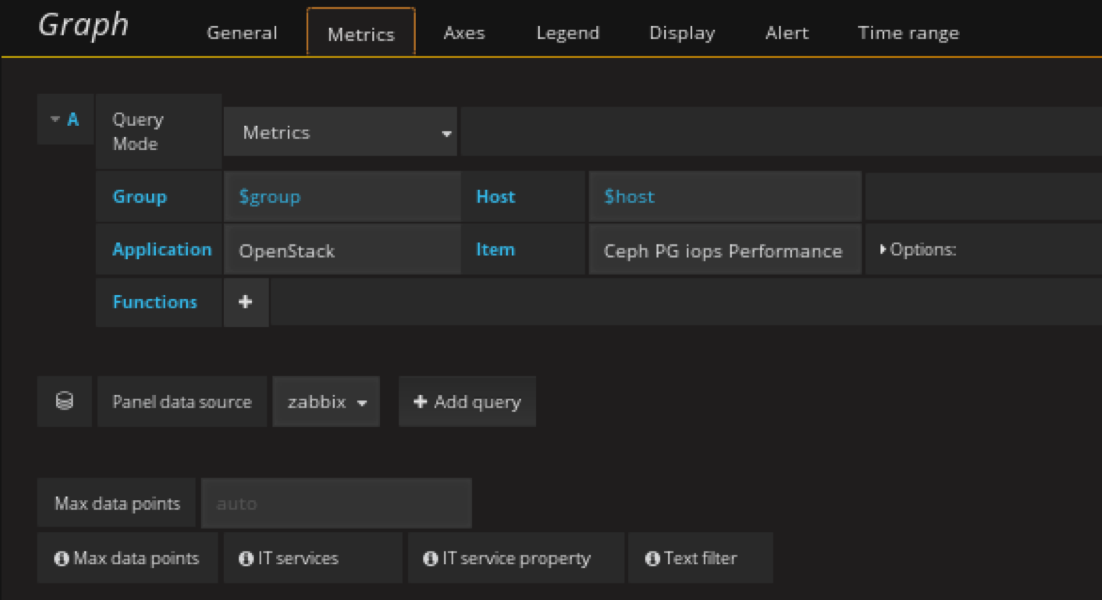Open the Query Mode Metrics dropdown
Image resolution: width=1102 pixels, height=600 pixels.
[340, 133]
